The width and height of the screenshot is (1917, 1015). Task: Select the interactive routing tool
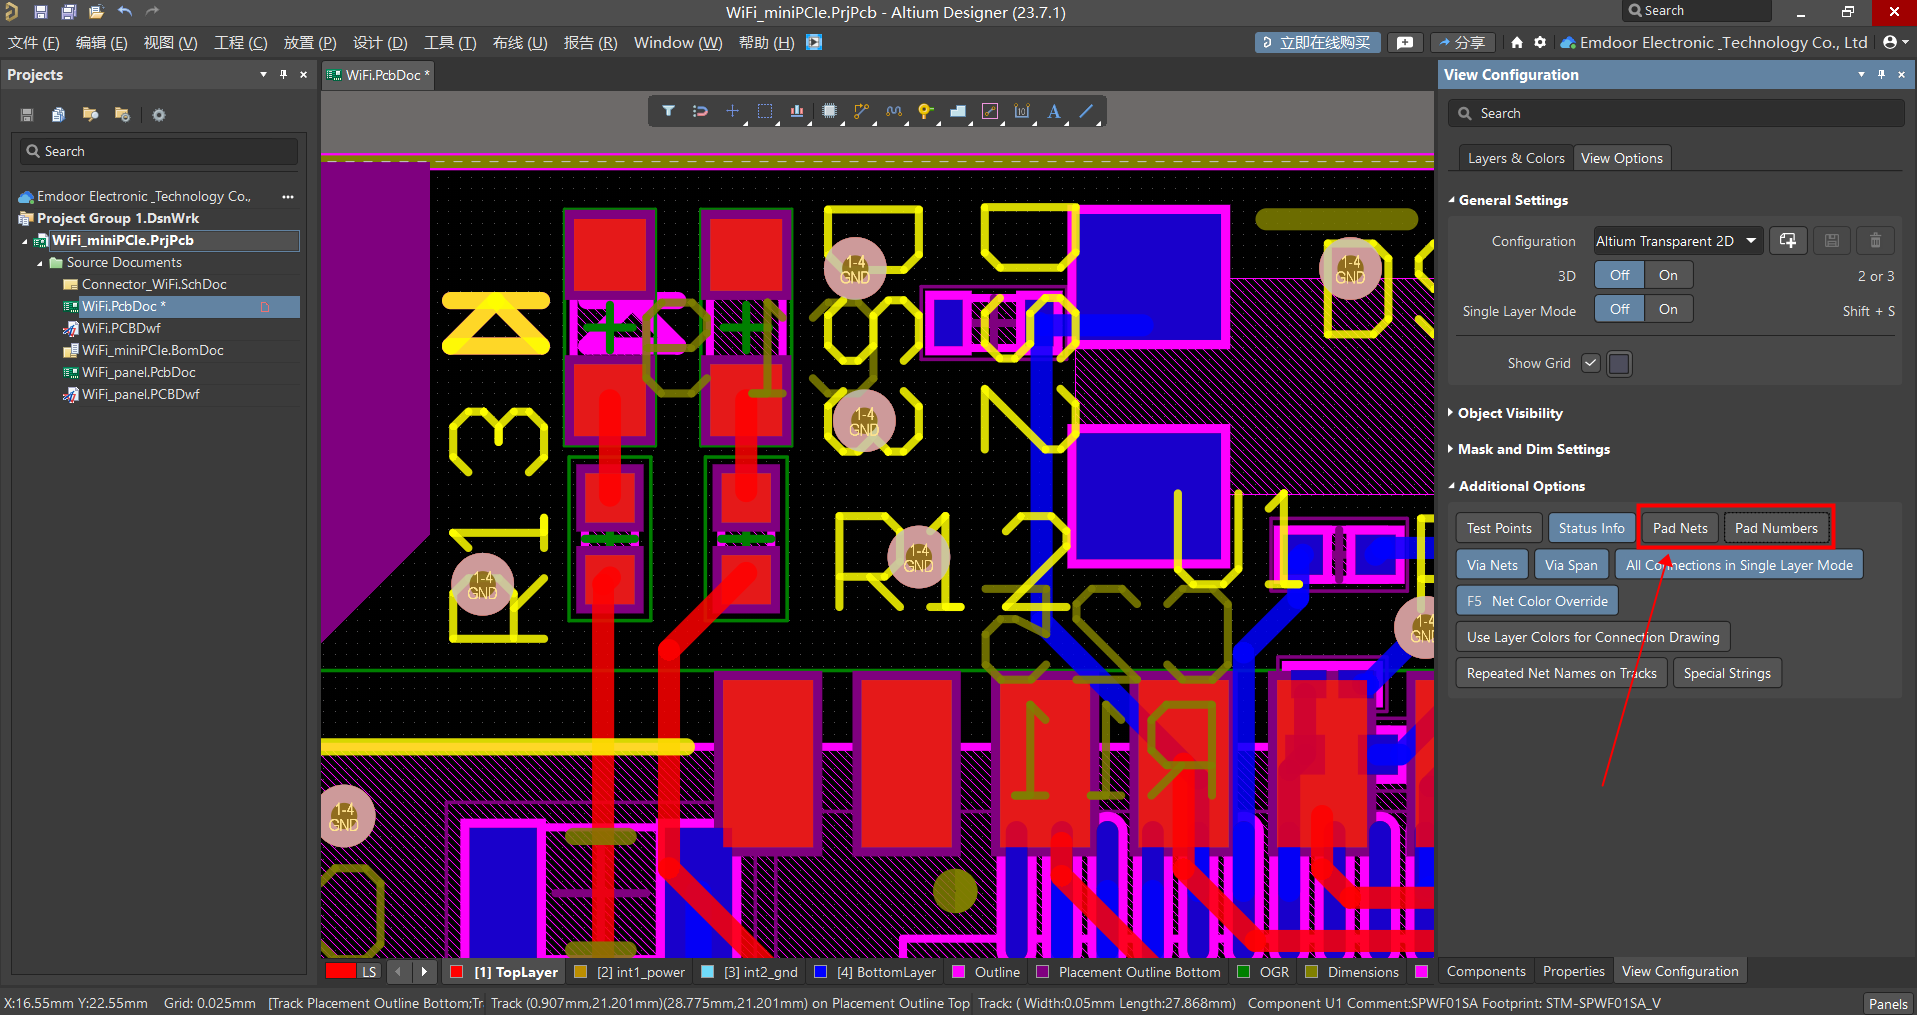[861, 111]
